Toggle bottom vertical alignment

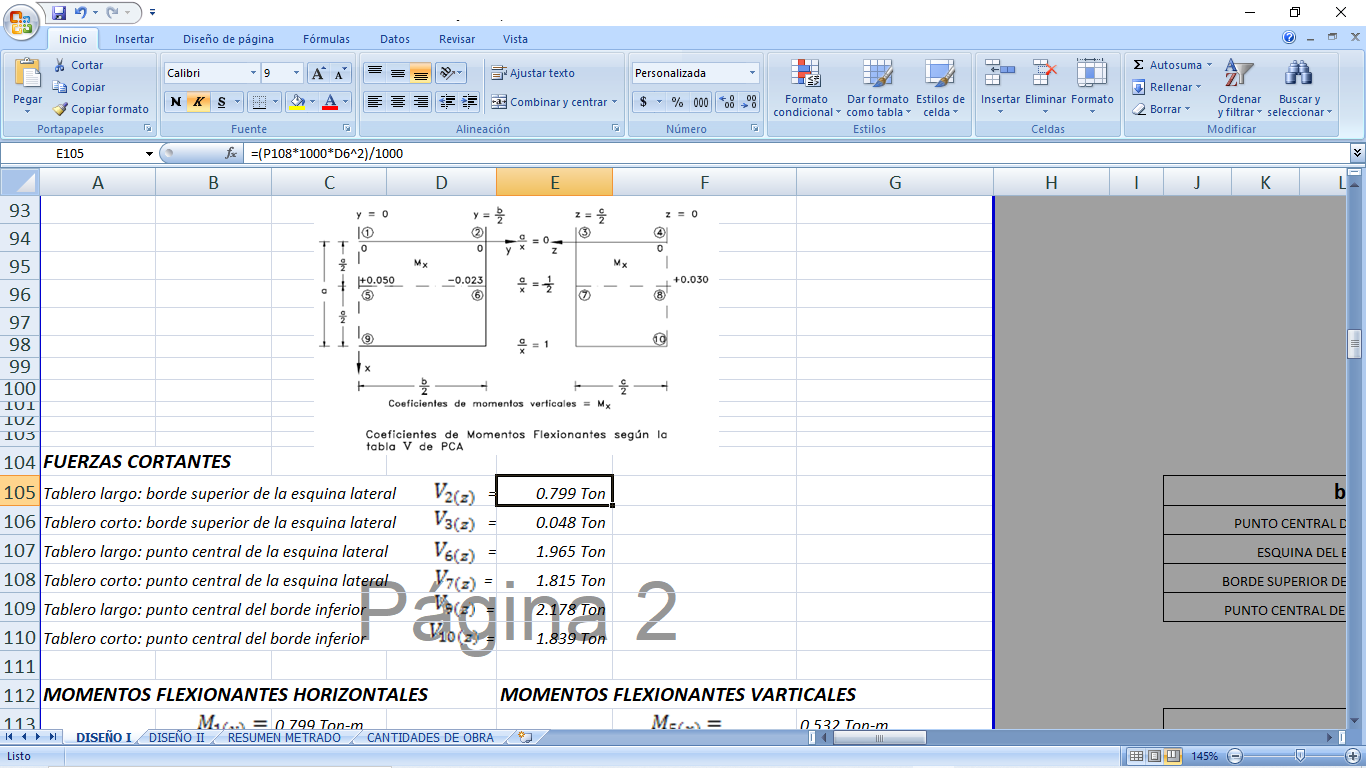tap(420, 73)
